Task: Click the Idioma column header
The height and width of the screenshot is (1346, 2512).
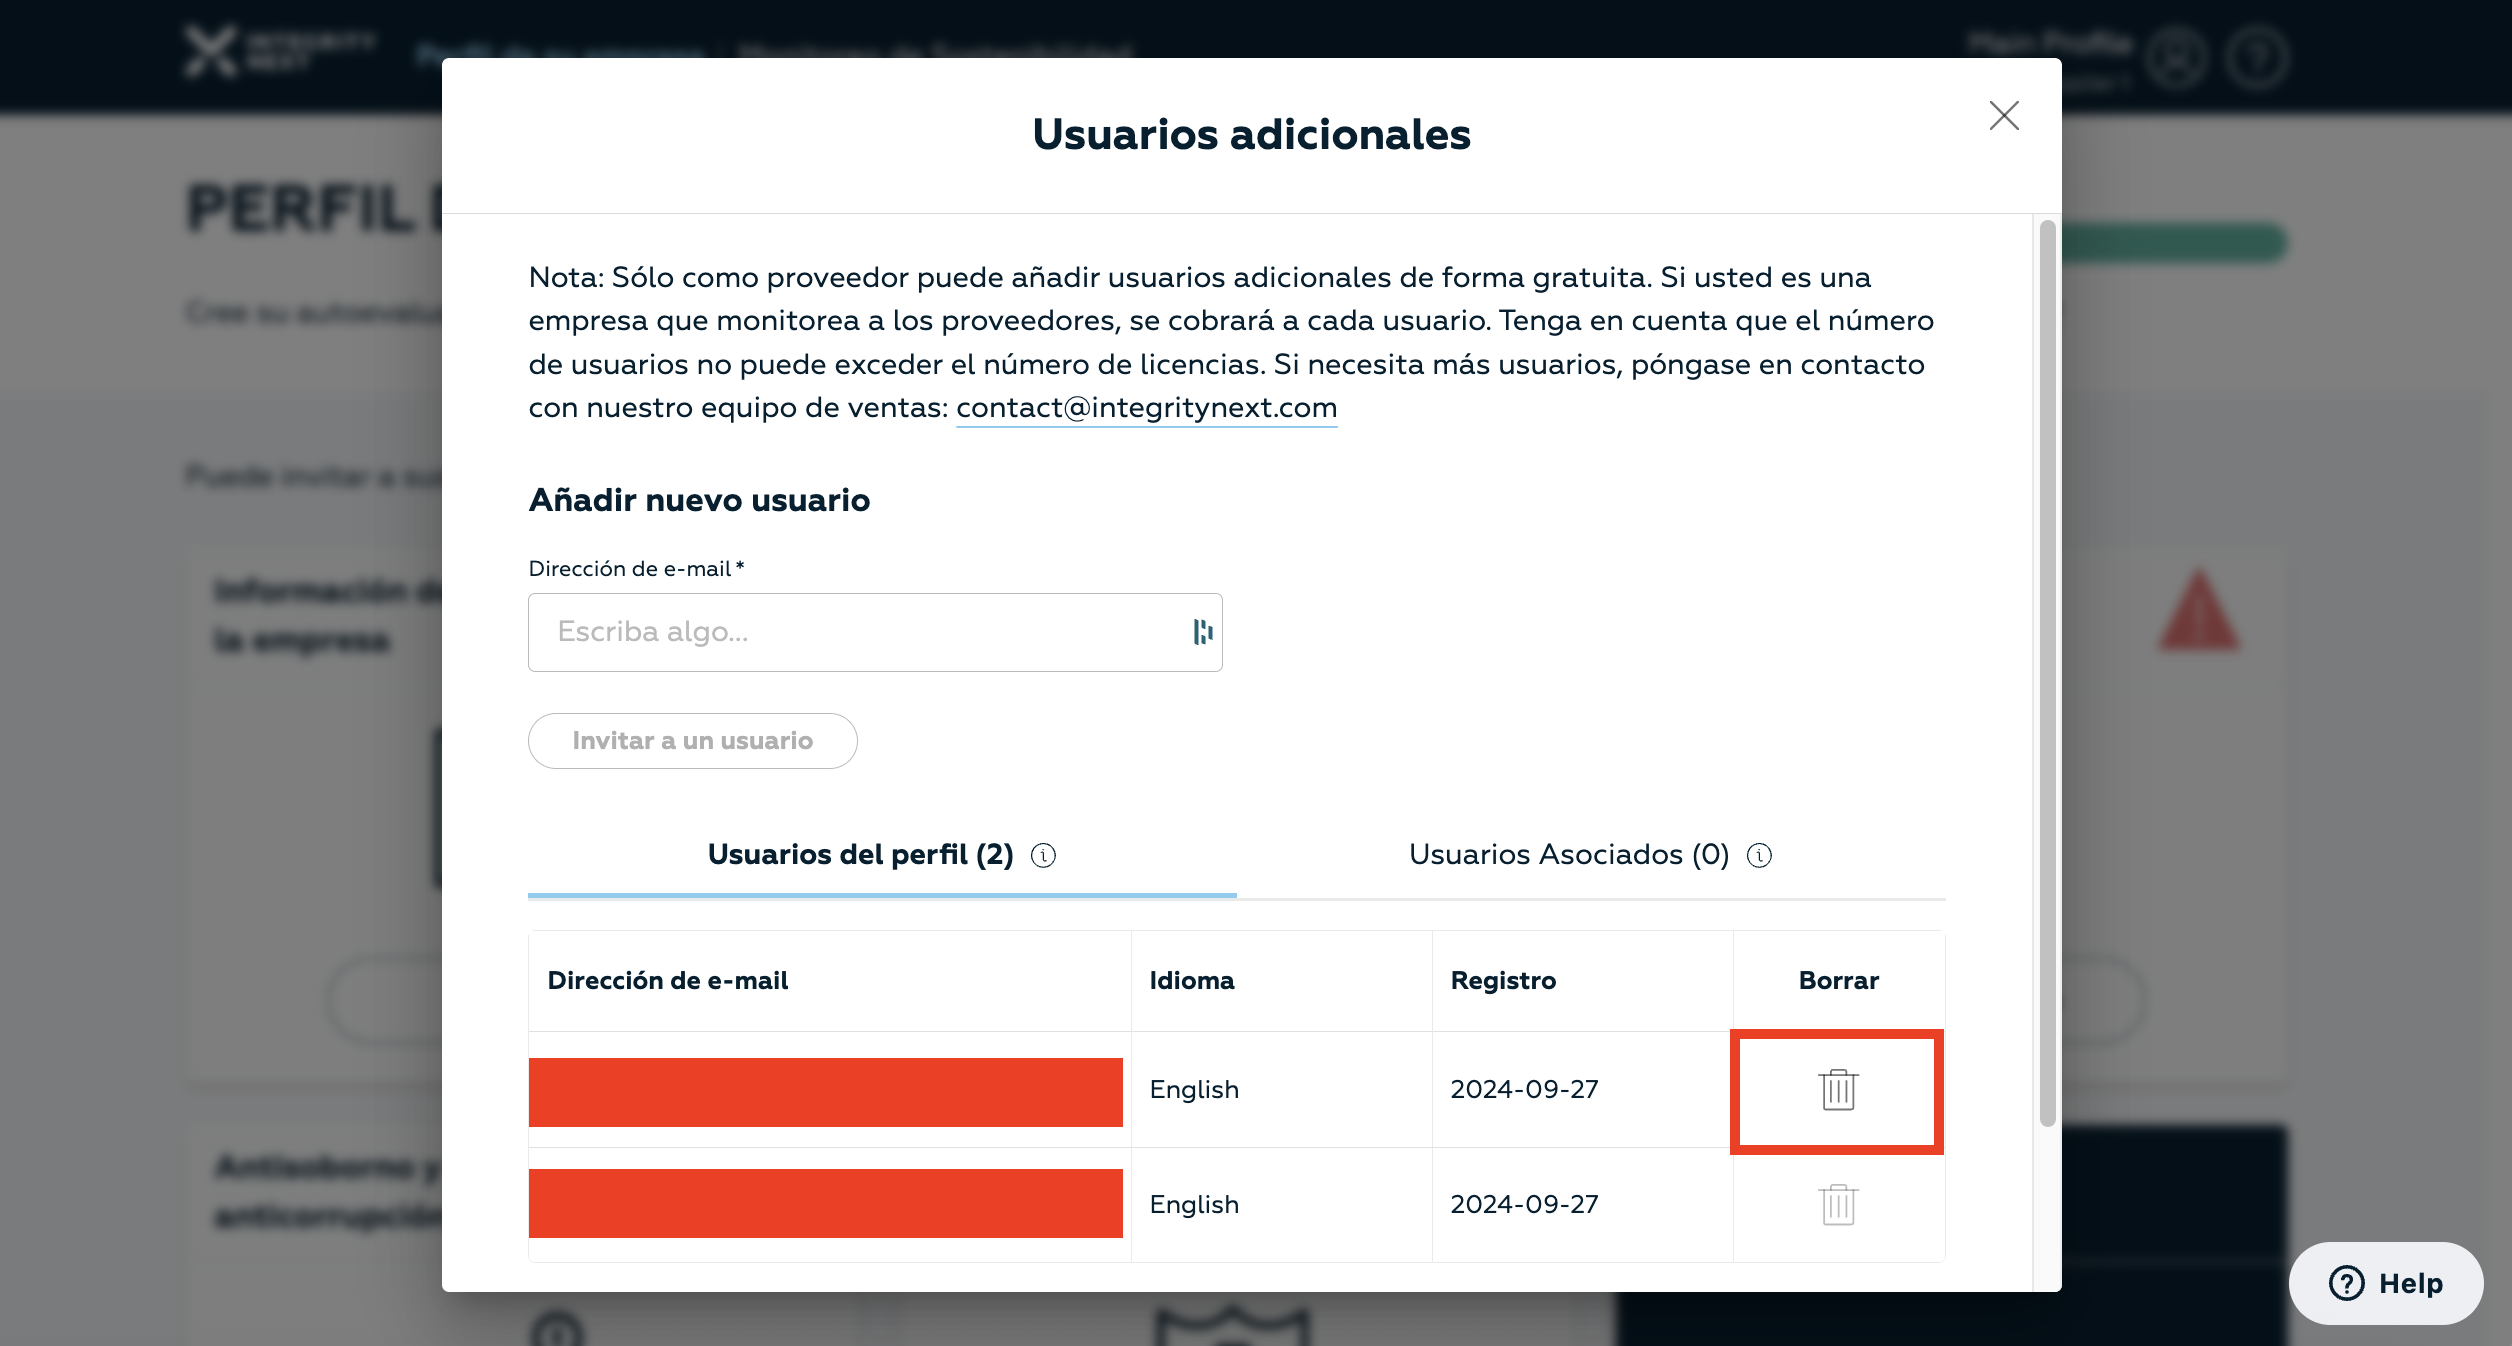Action: click(1192, 981)
